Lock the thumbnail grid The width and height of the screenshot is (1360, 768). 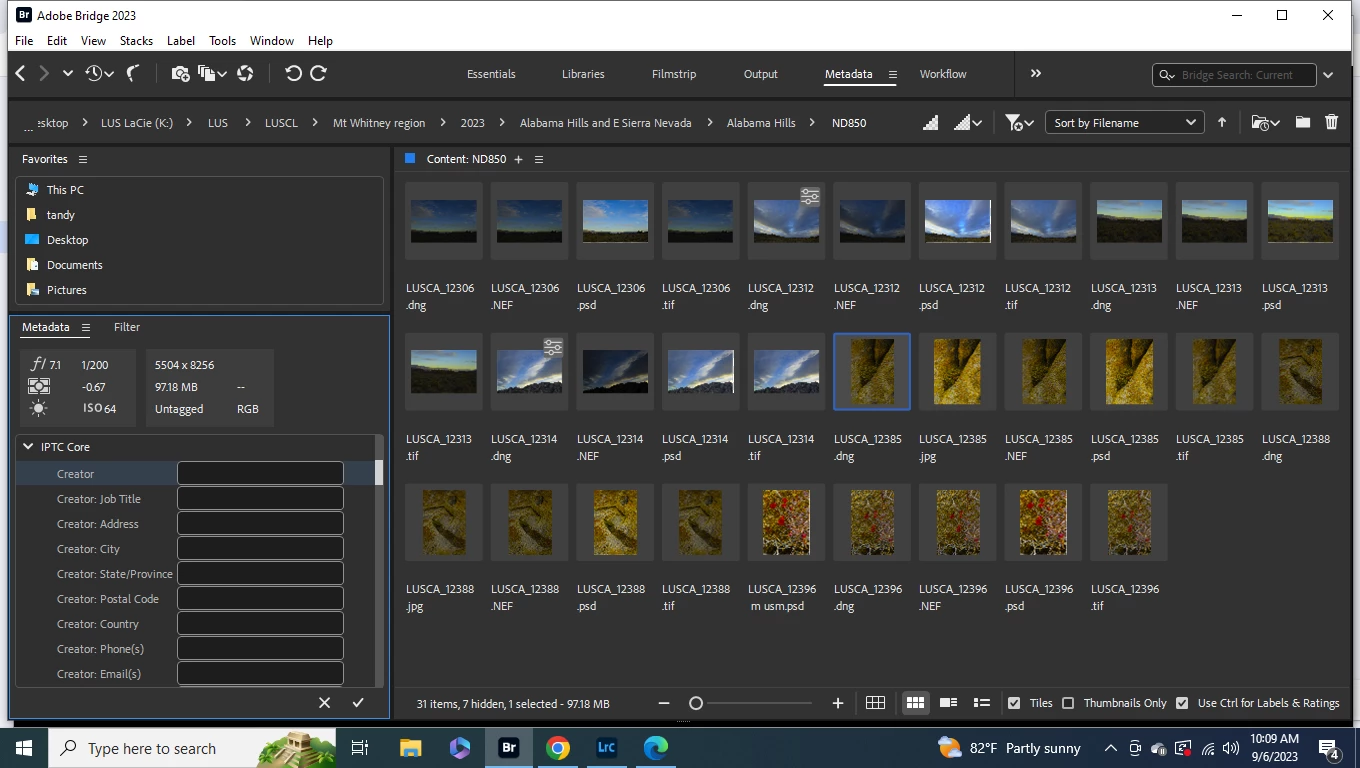pos(875,703)
